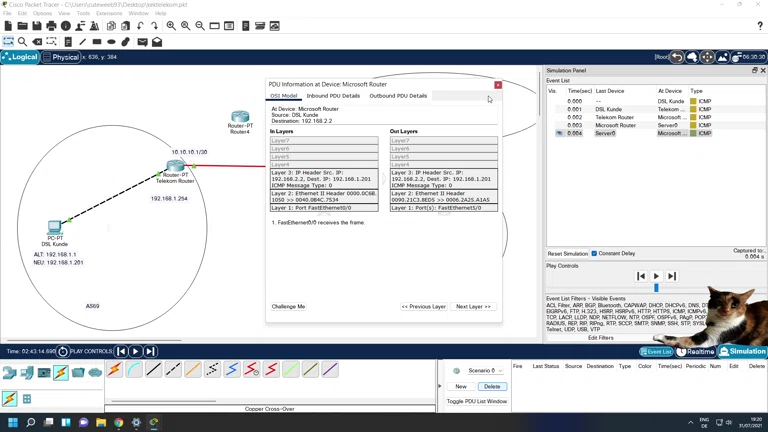Screen dimensions: 768x432
Task: Click the Edit Filters button
Action: (x=601, y=338)
